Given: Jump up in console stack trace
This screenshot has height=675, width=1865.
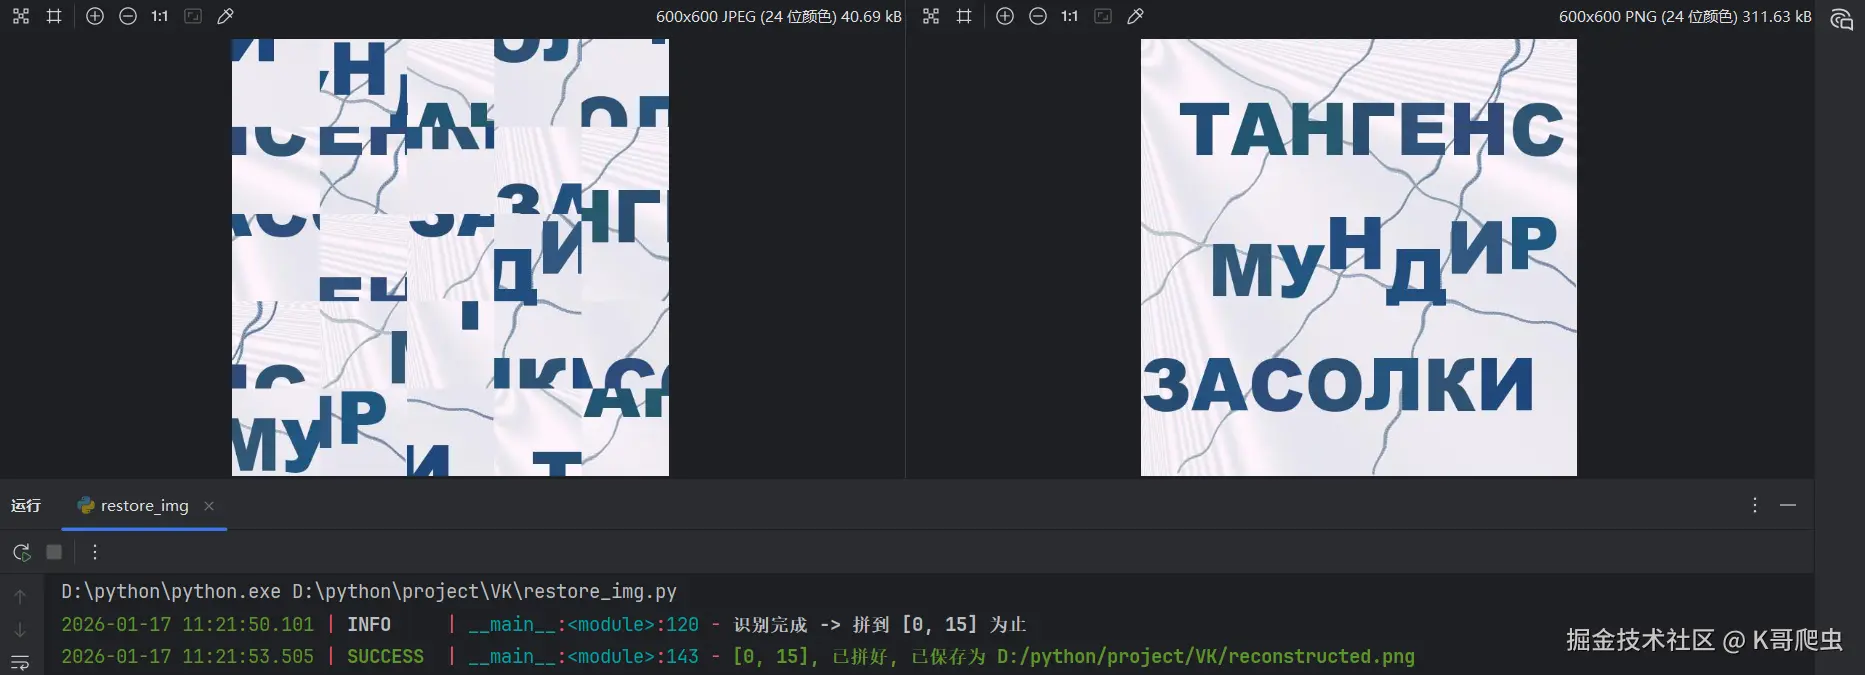Looking at the screenshot, I should point(20,596).
